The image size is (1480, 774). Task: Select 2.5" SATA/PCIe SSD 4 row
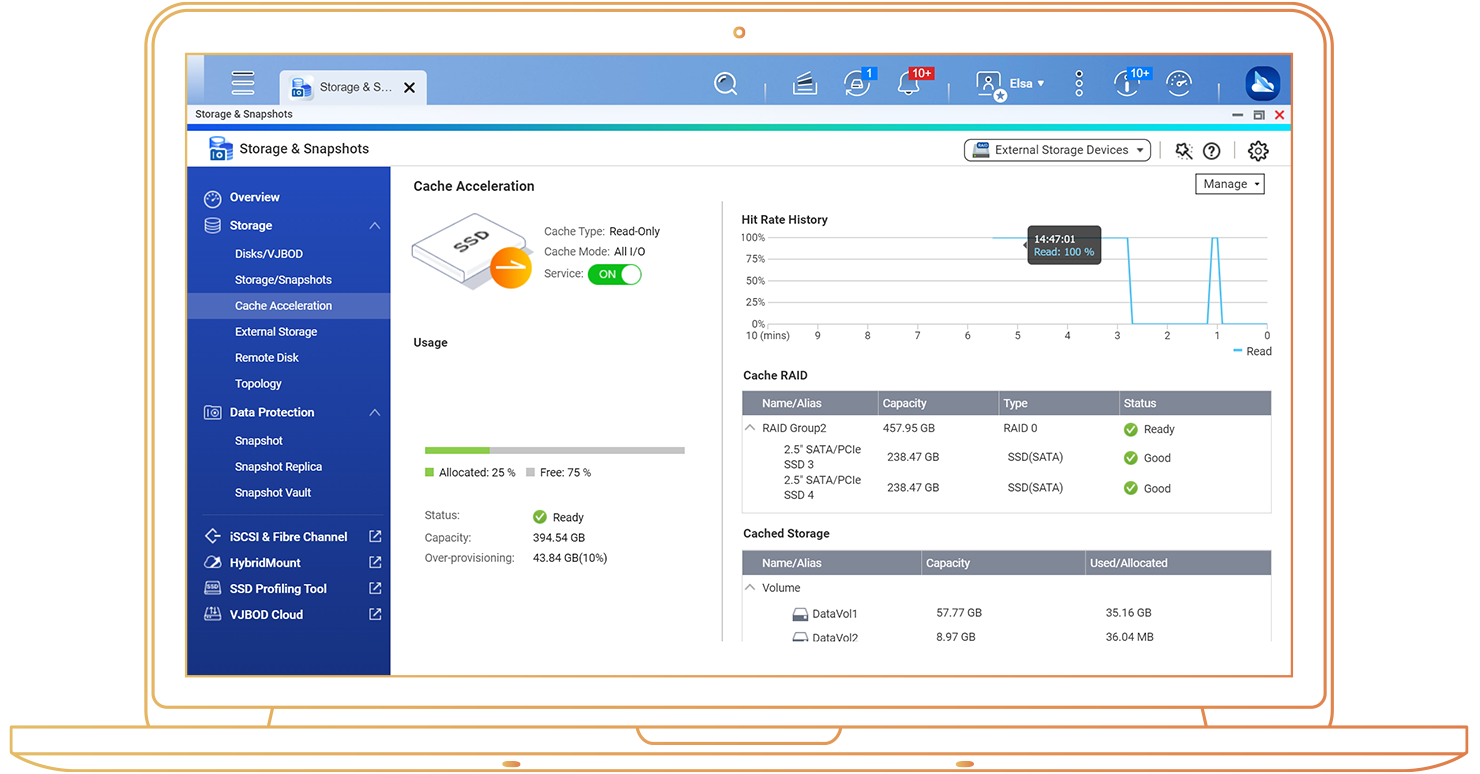(x=1007, y=488)
